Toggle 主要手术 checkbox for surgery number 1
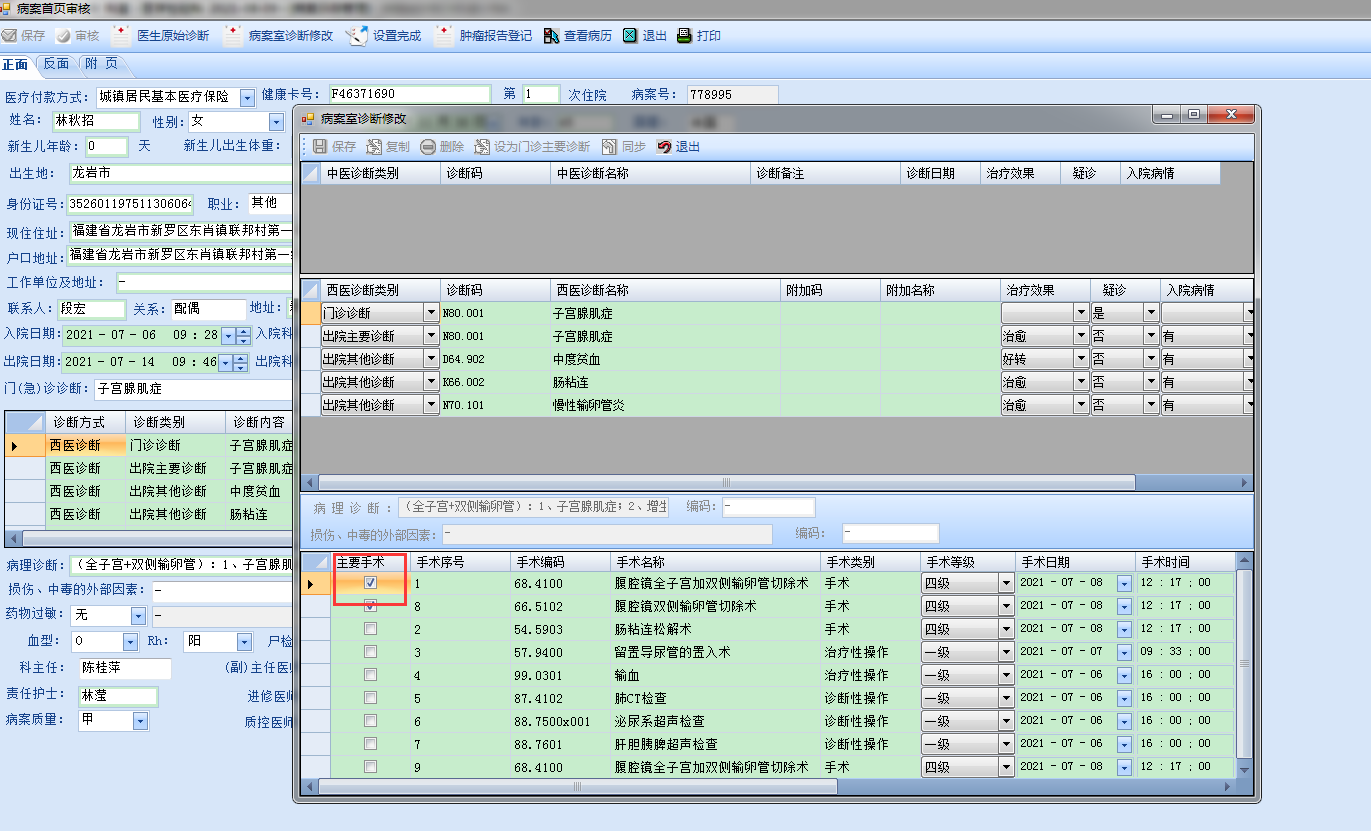1371x831 pixels. pyautogui.click(x=371, y=582)
